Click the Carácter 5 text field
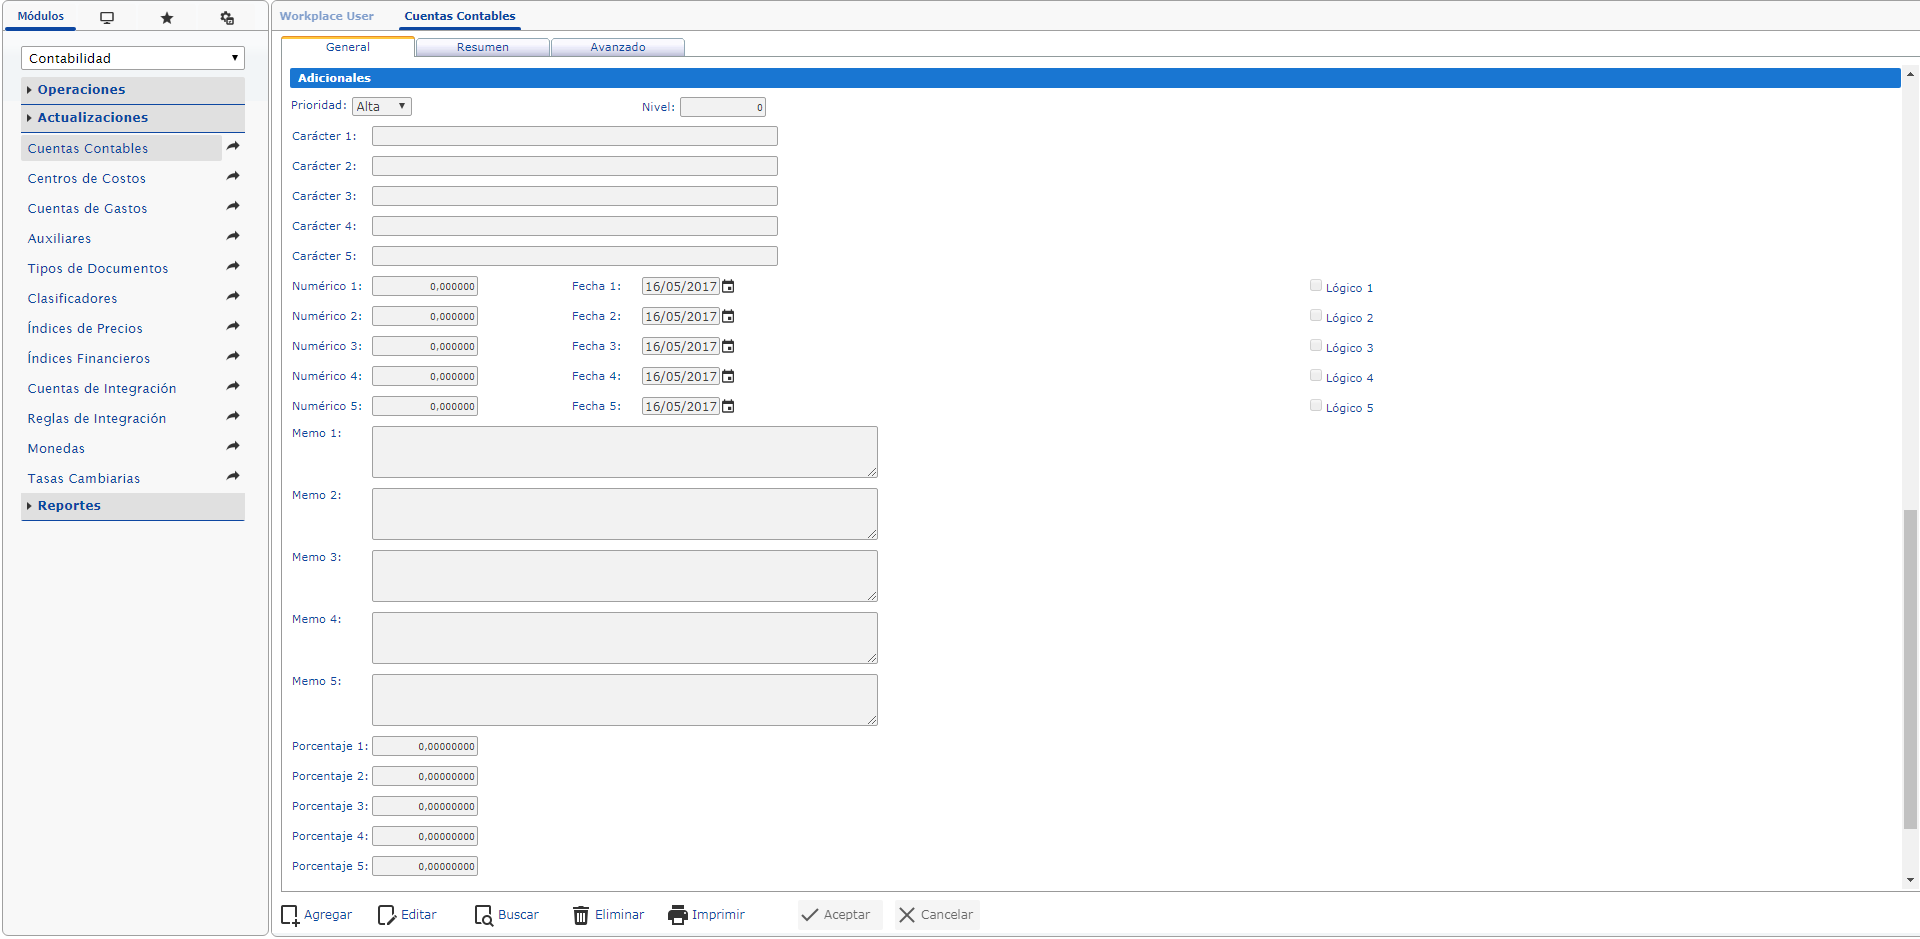 tap(575, 256)
